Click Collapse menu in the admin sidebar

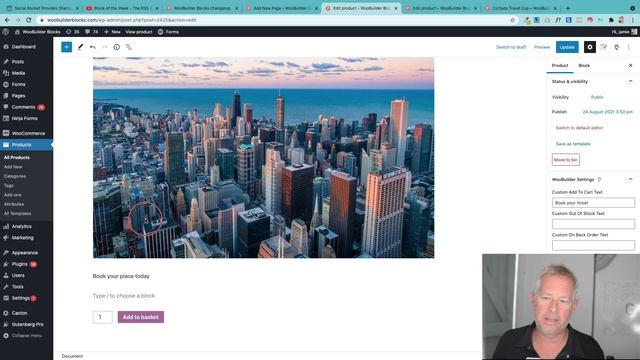27,336
